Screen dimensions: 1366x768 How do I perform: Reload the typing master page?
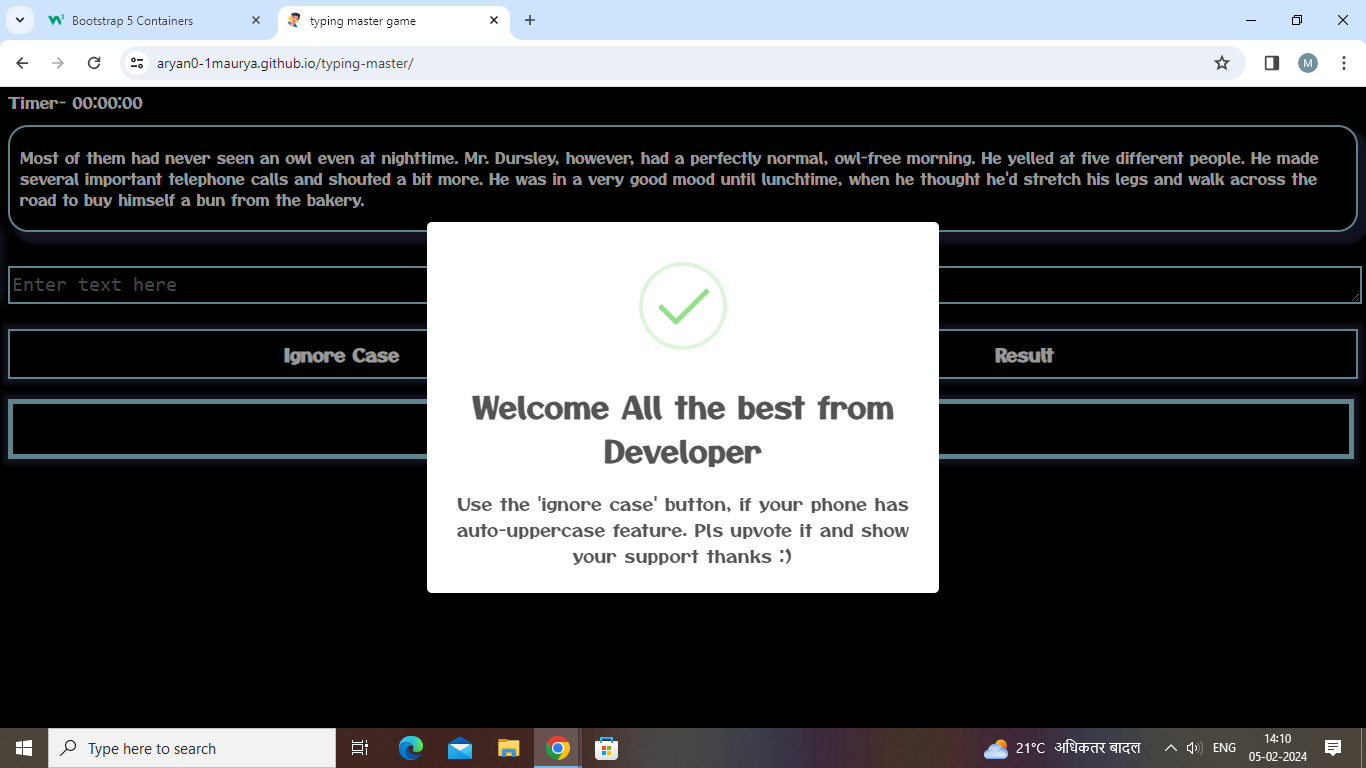click(94, 63)
